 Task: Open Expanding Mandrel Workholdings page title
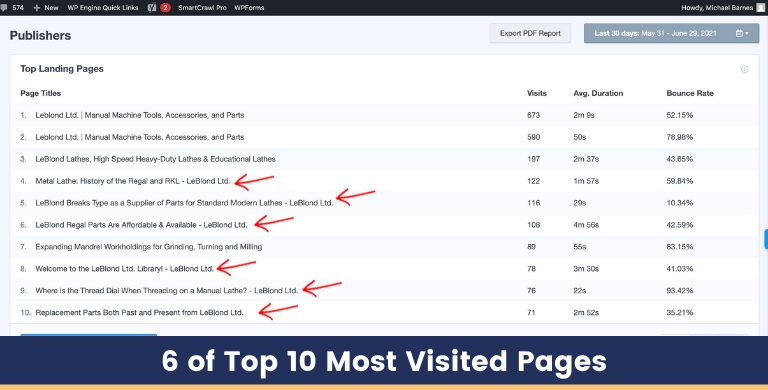point(148,246)
